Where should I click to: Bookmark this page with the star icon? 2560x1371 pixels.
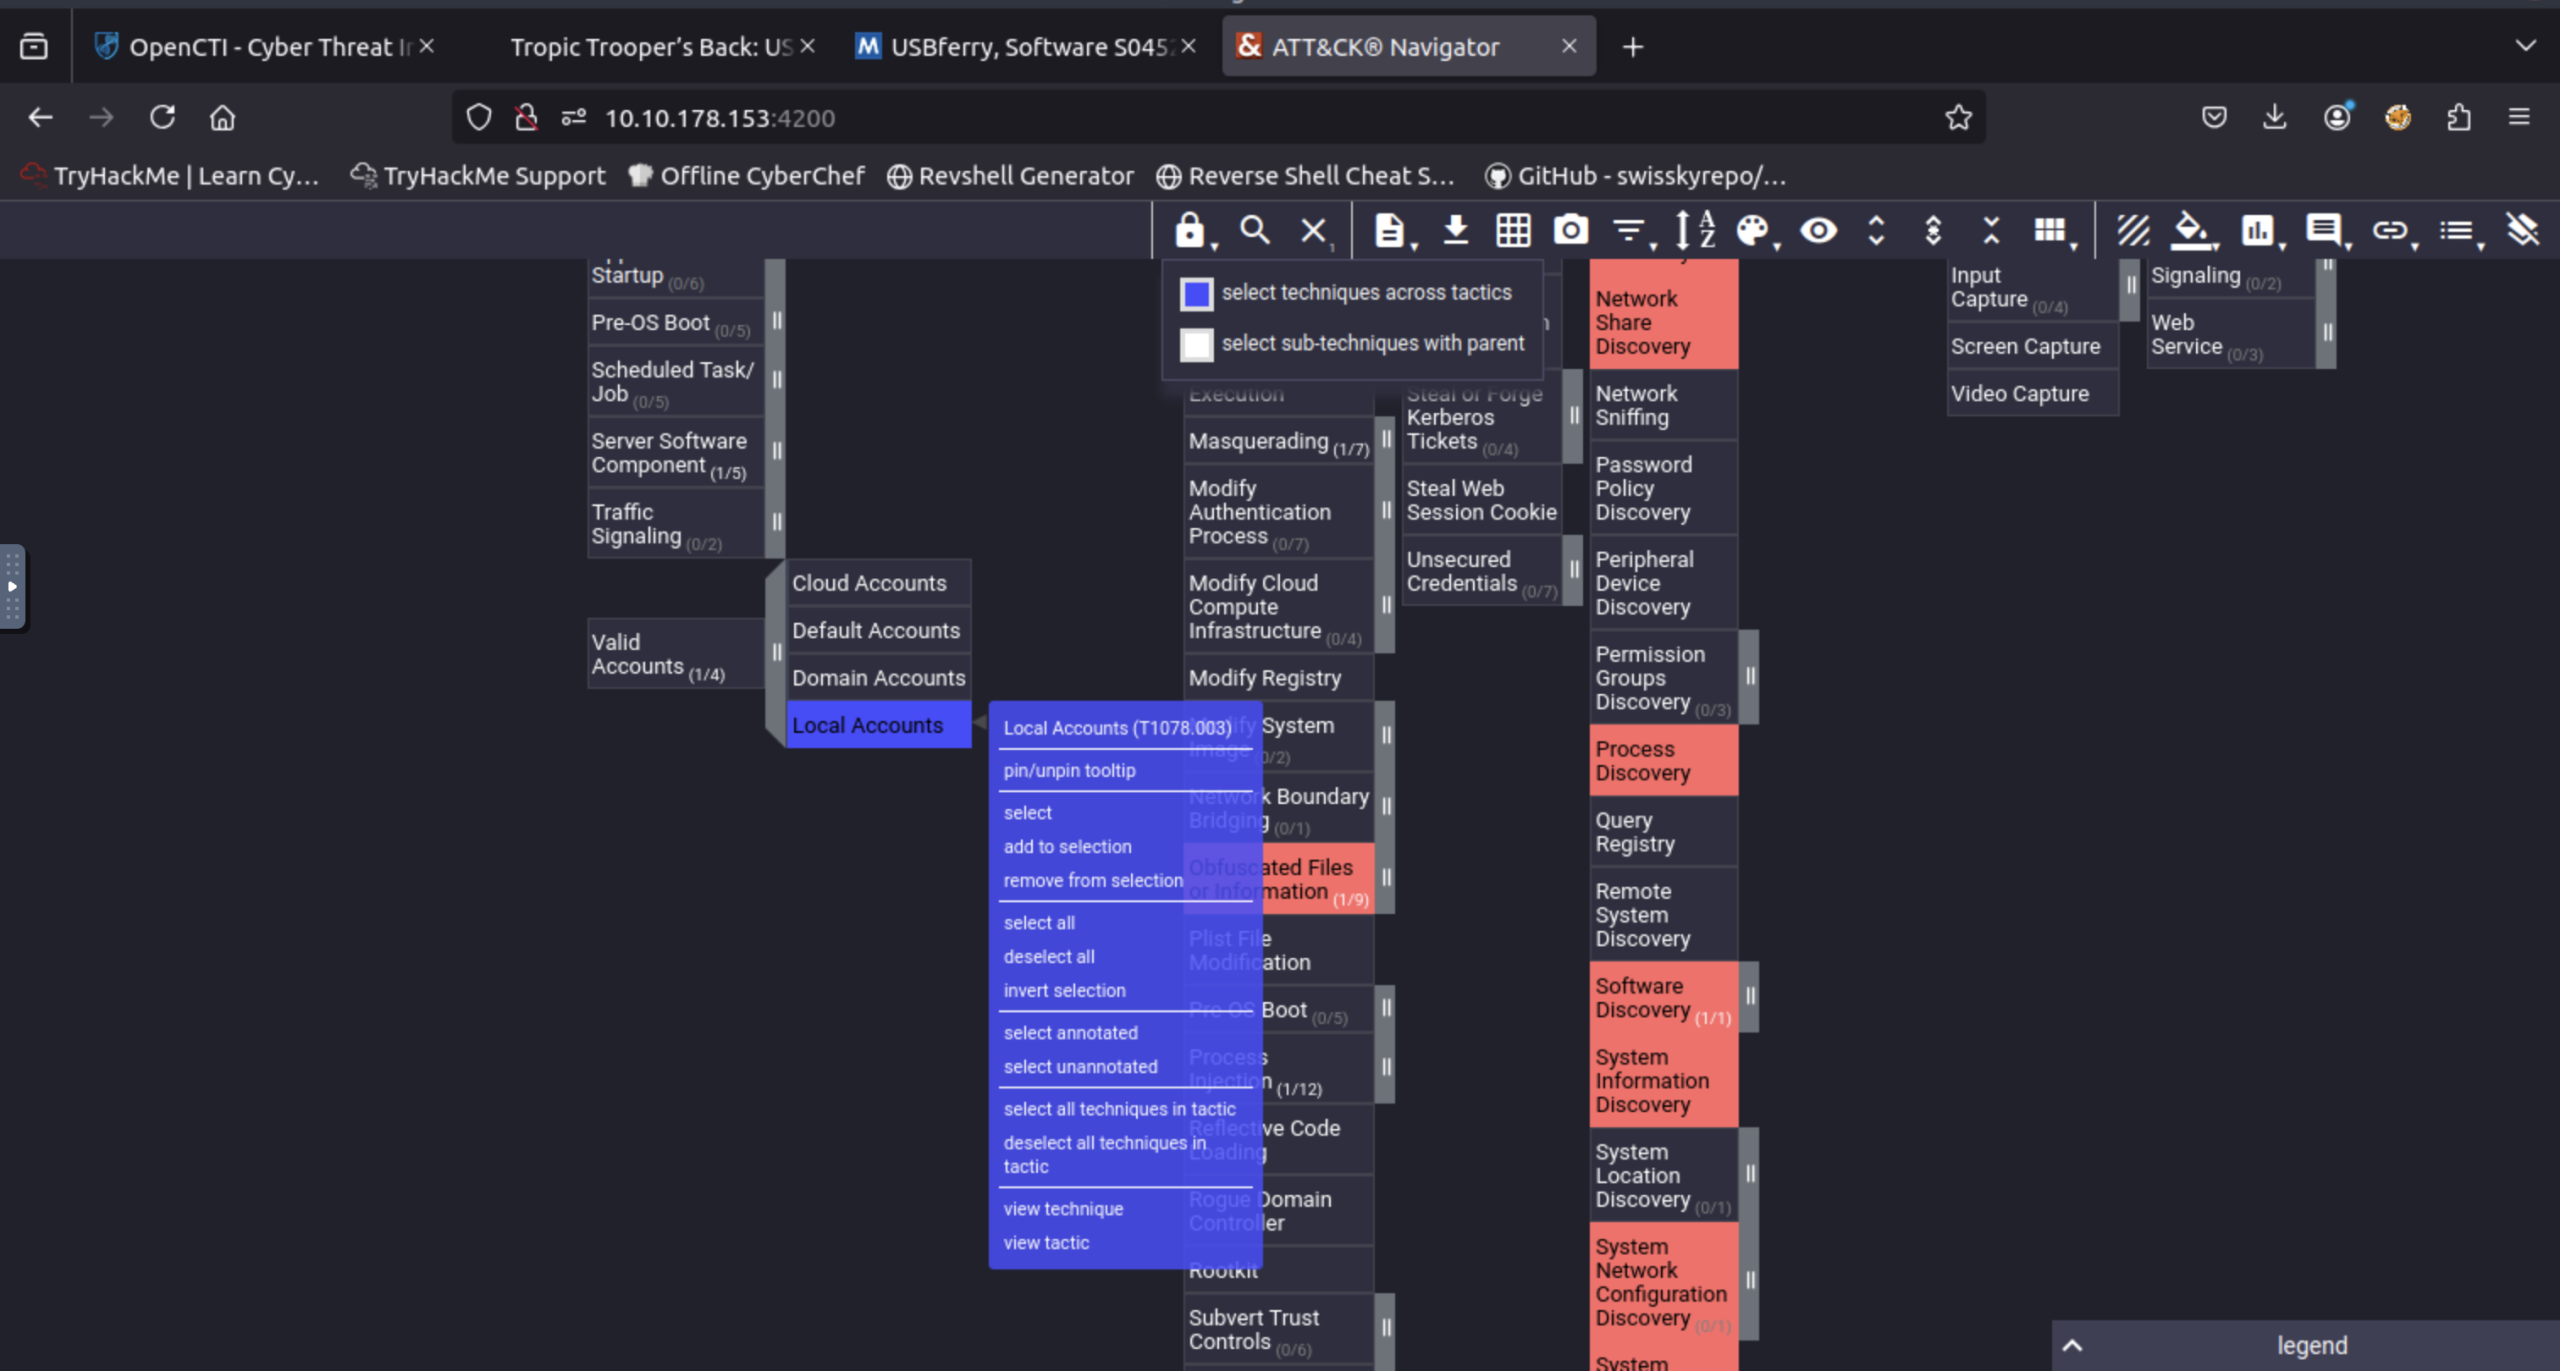1958,118
